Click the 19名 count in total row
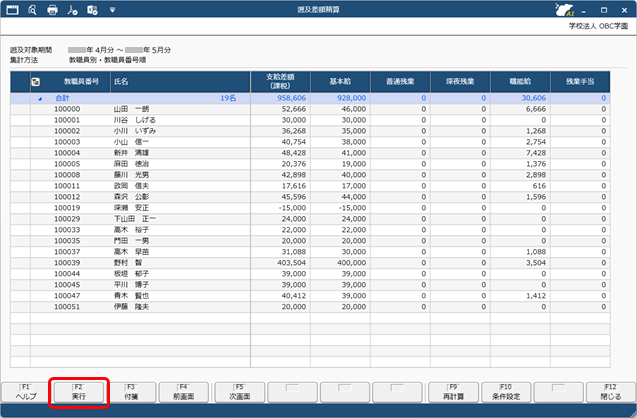637x418 pixels. click(x=228, y=98)
